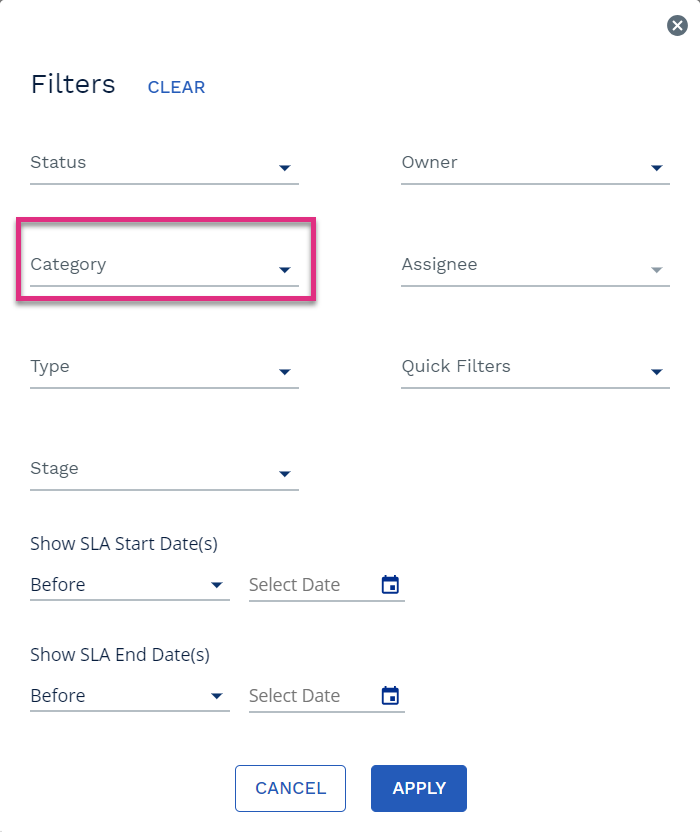The width and height of the screenshot is (700, 832).
Task: Click the Status dropdown arrow
Action: click(x=285, y=168)
